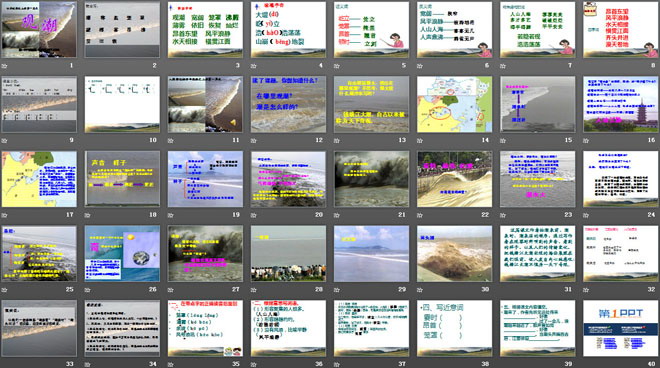The image size is (660, 368).
Task: Click the animation star icon under slide 9
Action: [4, 141]
